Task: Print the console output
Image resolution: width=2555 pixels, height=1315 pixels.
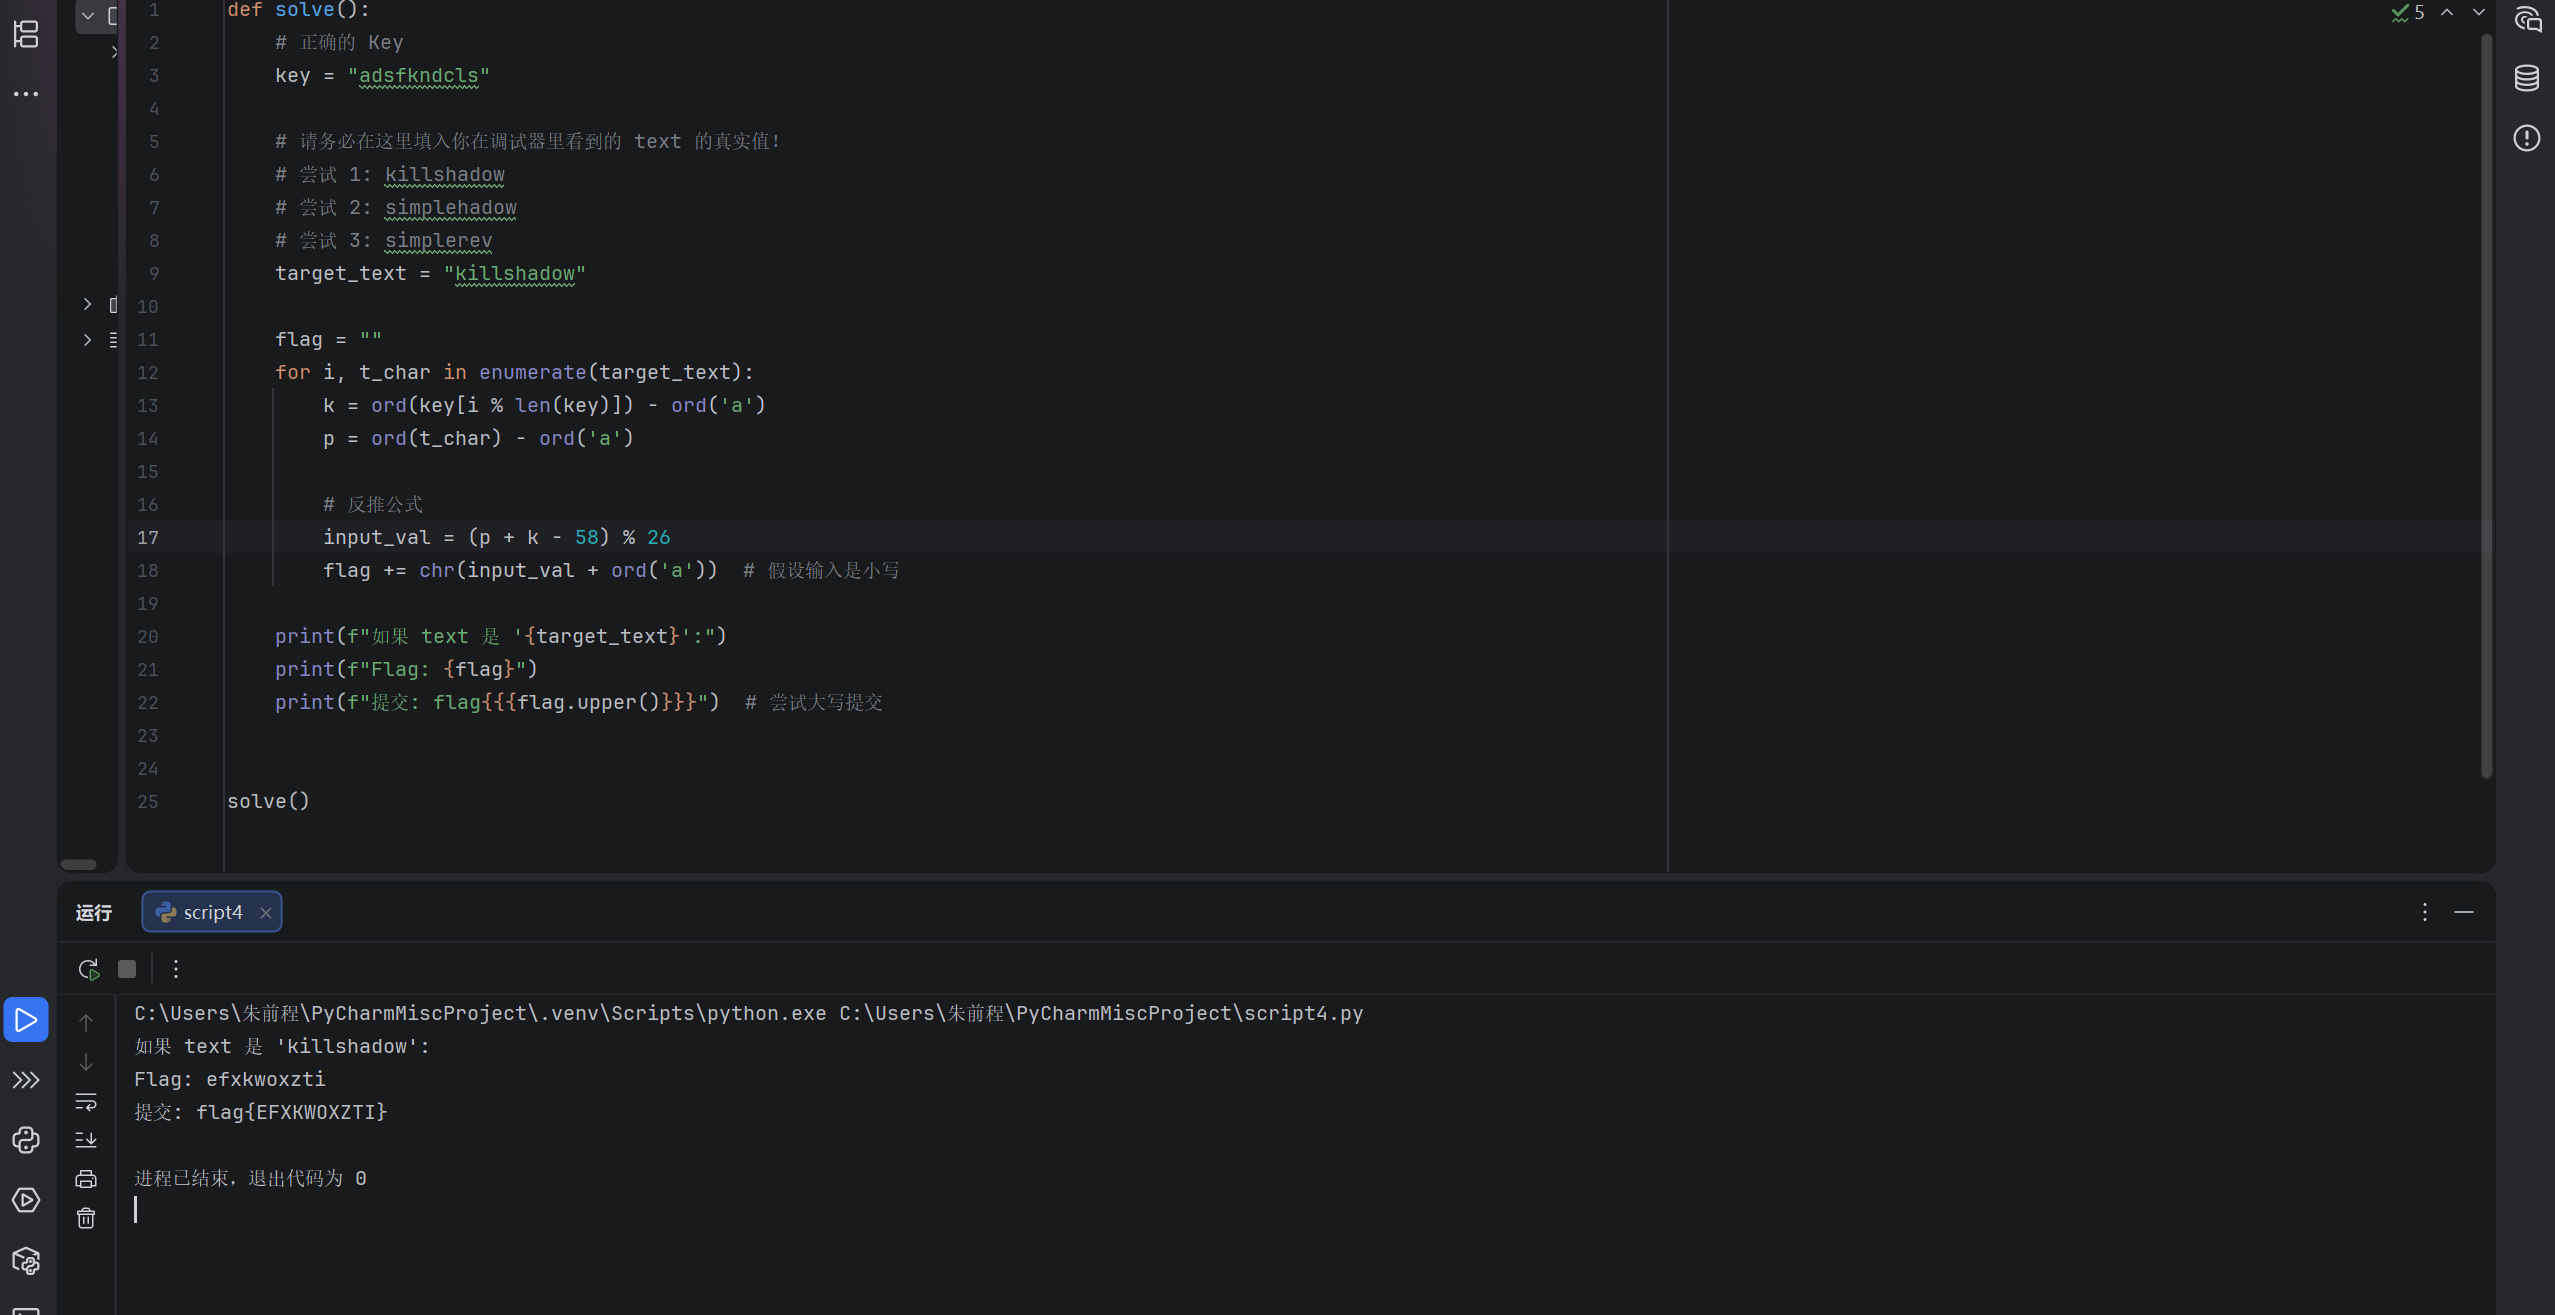Action: tap(86, 1179)
